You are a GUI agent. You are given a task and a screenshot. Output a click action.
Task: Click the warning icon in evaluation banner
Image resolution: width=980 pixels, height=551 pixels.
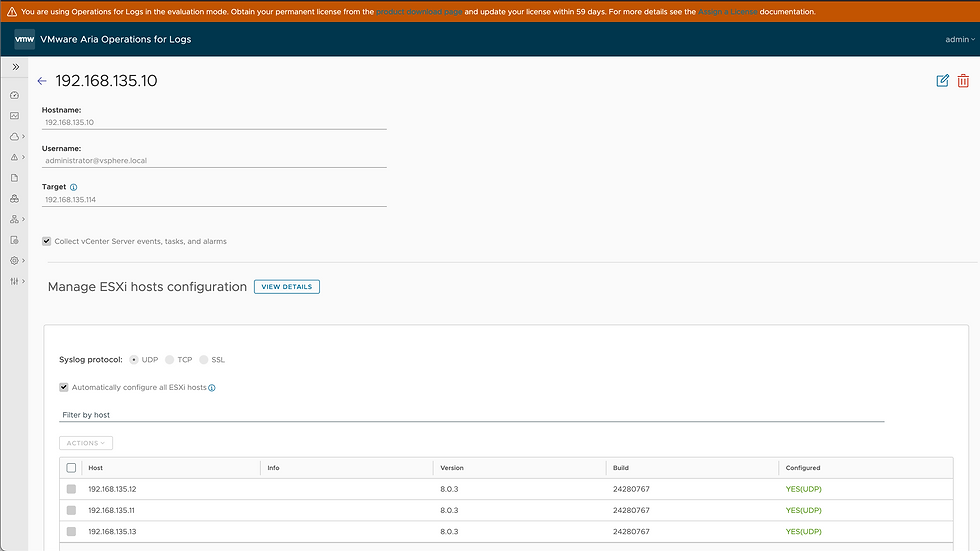[x=11, y=11]
